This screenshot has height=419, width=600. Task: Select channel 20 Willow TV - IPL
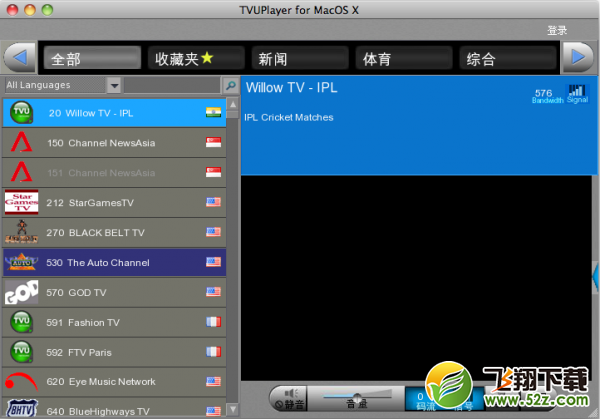point(114,112)
